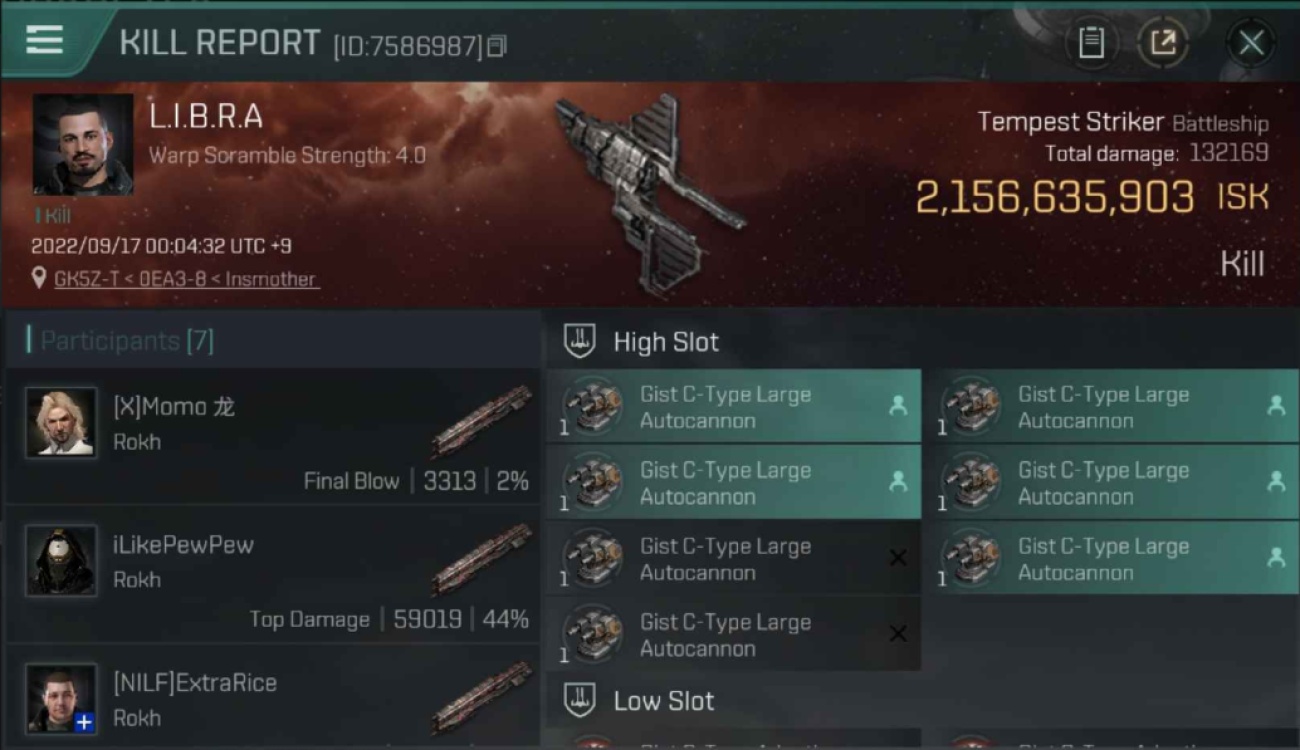View iLikePewPew participant portrait
Screen dimensions: 1300x750
click(62, 561)
